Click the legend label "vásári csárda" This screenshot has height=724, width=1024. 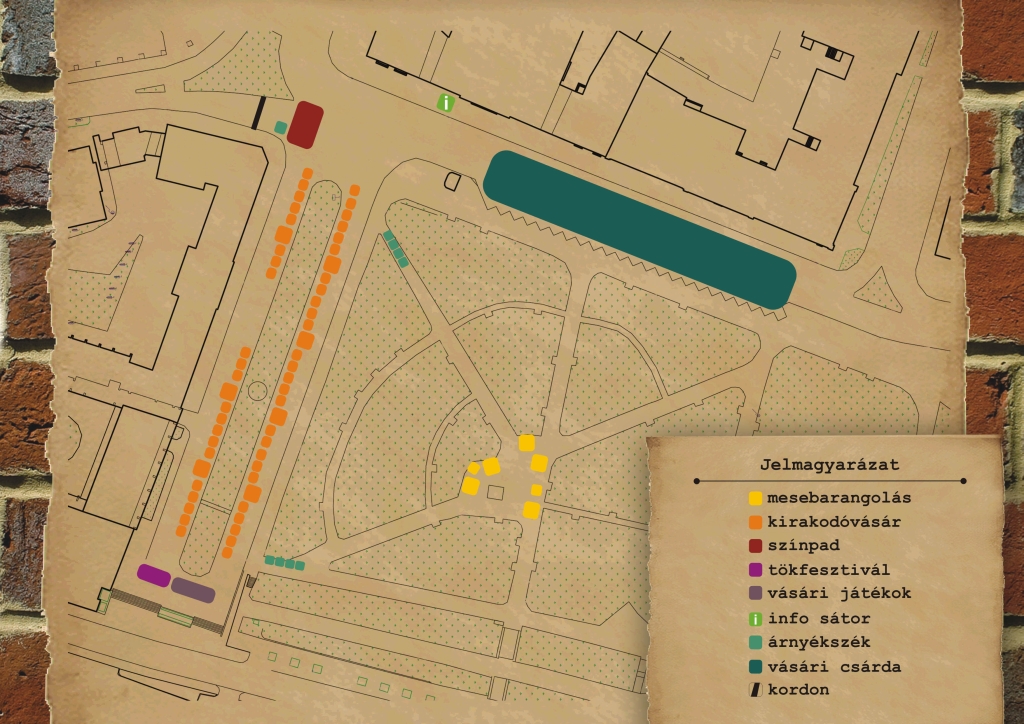(834, 667)
